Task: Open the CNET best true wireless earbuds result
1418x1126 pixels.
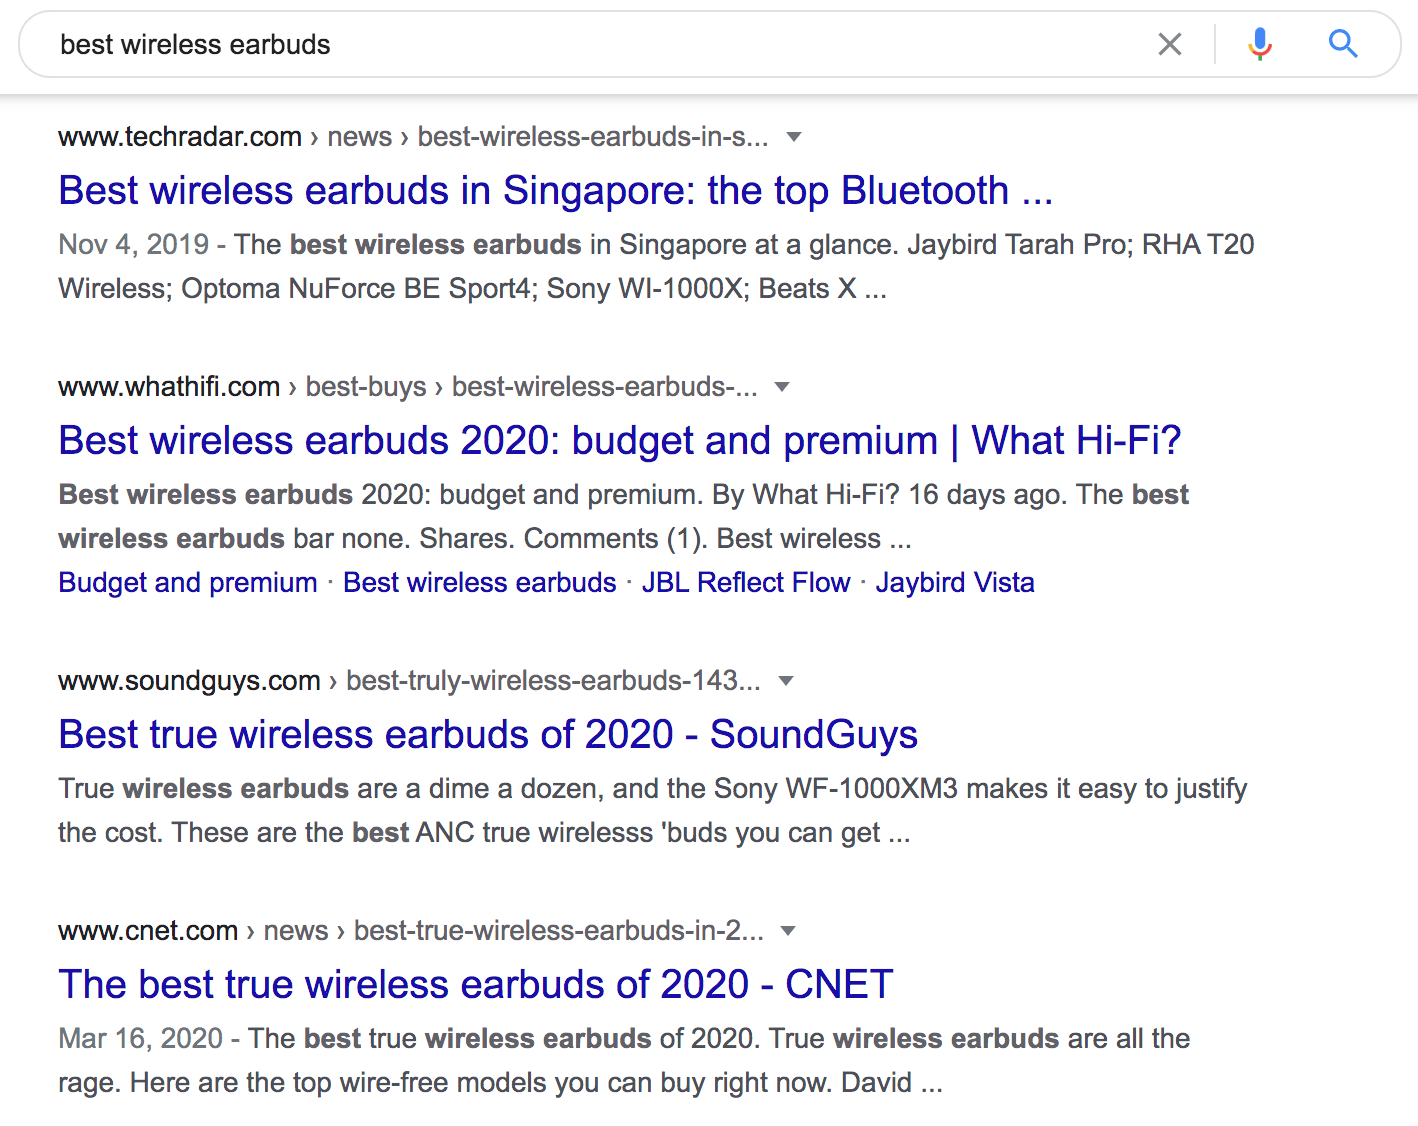Action: pyautogui.click(x=475, y=984)
